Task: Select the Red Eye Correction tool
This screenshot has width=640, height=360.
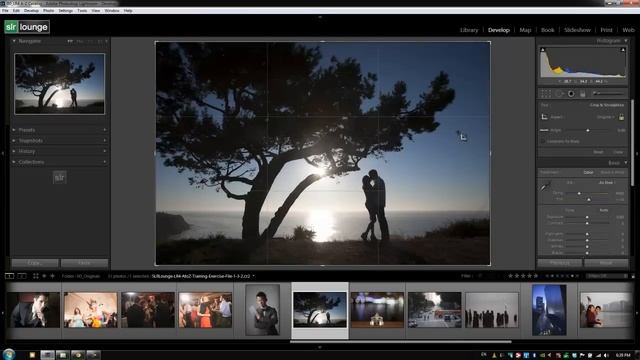Action: point(571,94)
